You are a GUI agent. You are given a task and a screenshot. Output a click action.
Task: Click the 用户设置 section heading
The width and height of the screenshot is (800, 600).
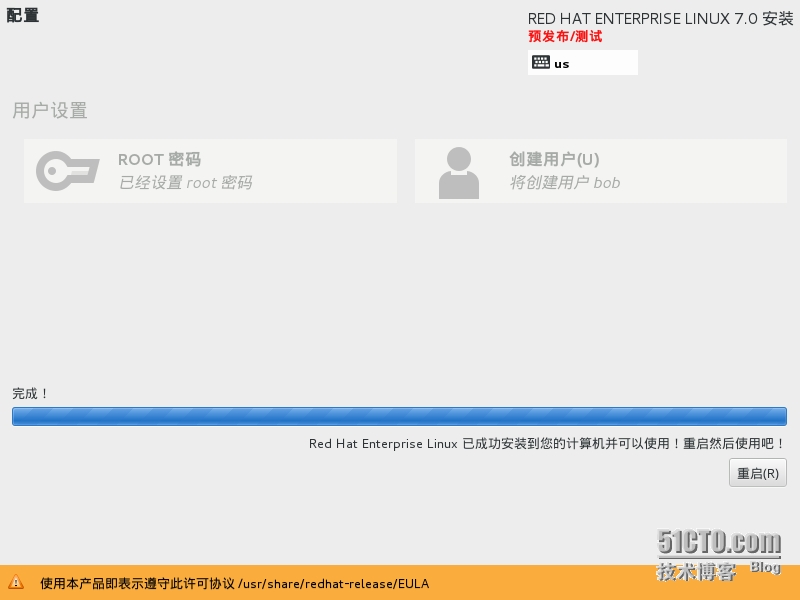point(50,110)
